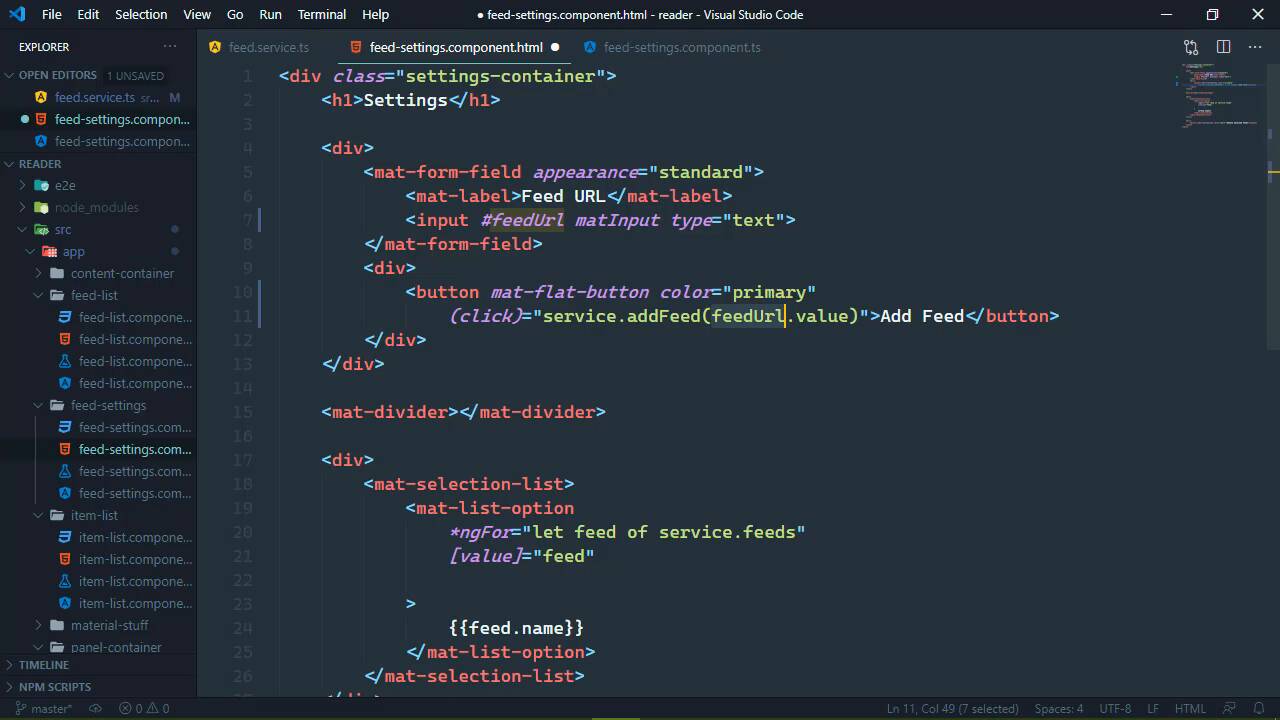Open the spec file under item-list folder
Viewport: 1280px width, 720px height.
tap(98, 581)
